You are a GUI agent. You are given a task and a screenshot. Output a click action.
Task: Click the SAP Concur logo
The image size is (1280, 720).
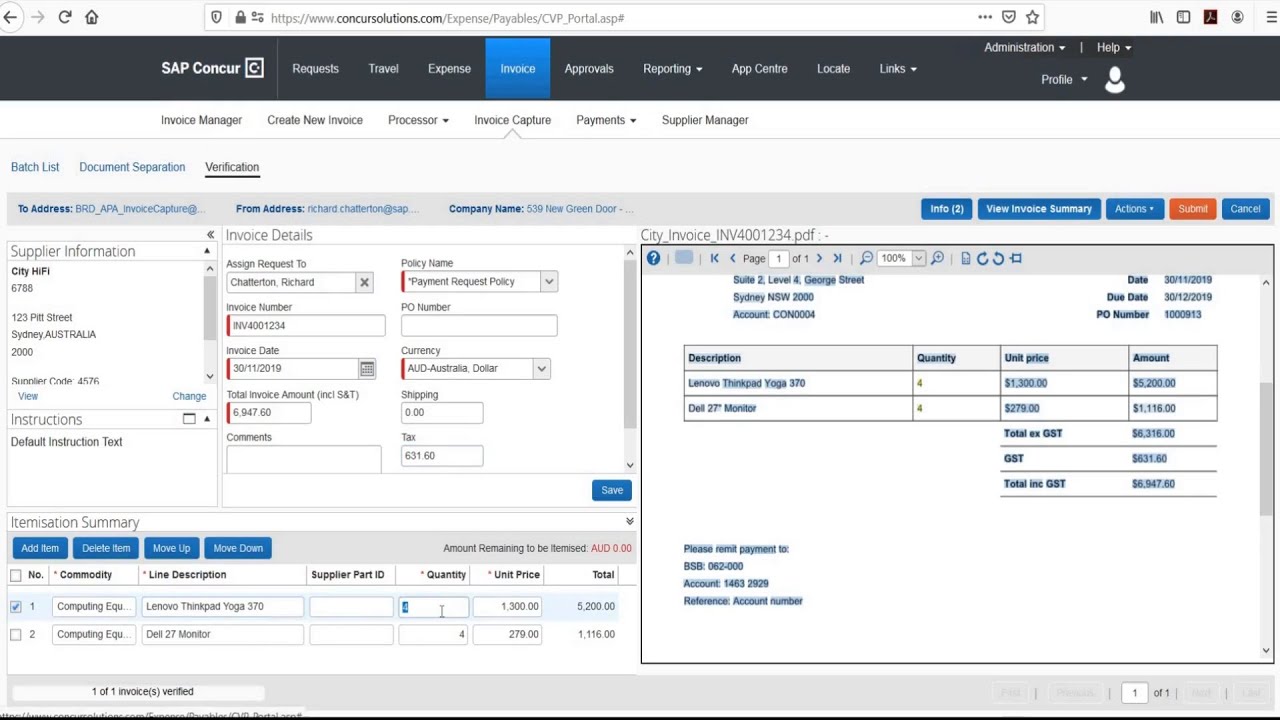tap(211, 68)
